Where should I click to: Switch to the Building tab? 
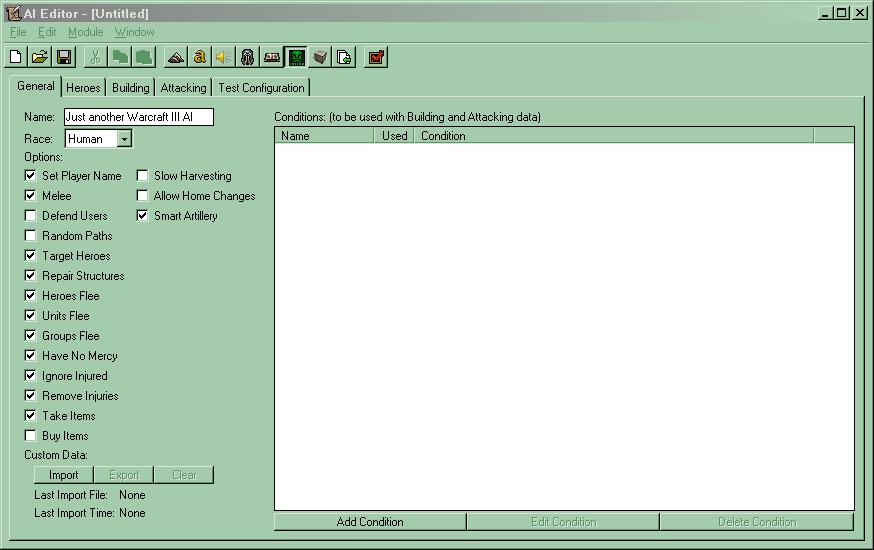tap(130, 88)
